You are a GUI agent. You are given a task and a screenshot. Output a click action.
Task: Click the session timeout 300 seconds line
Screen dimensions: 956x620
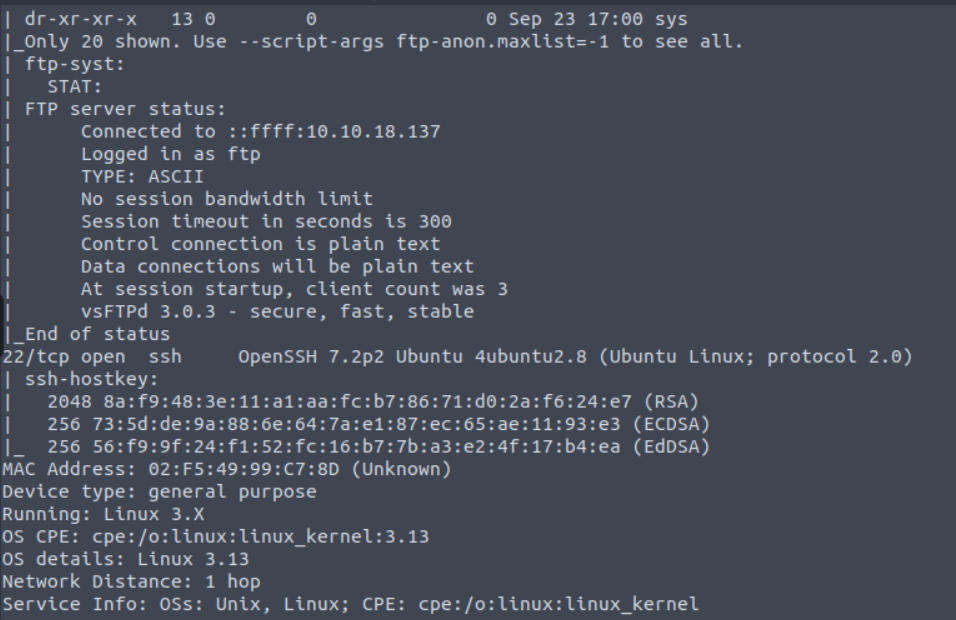(266, 221)
